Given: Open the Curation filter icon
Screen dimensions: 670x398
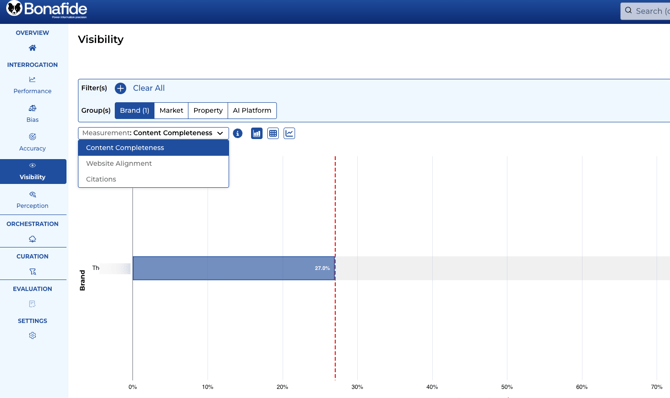Looking at the screenshot, I should [x=32, y=271].
